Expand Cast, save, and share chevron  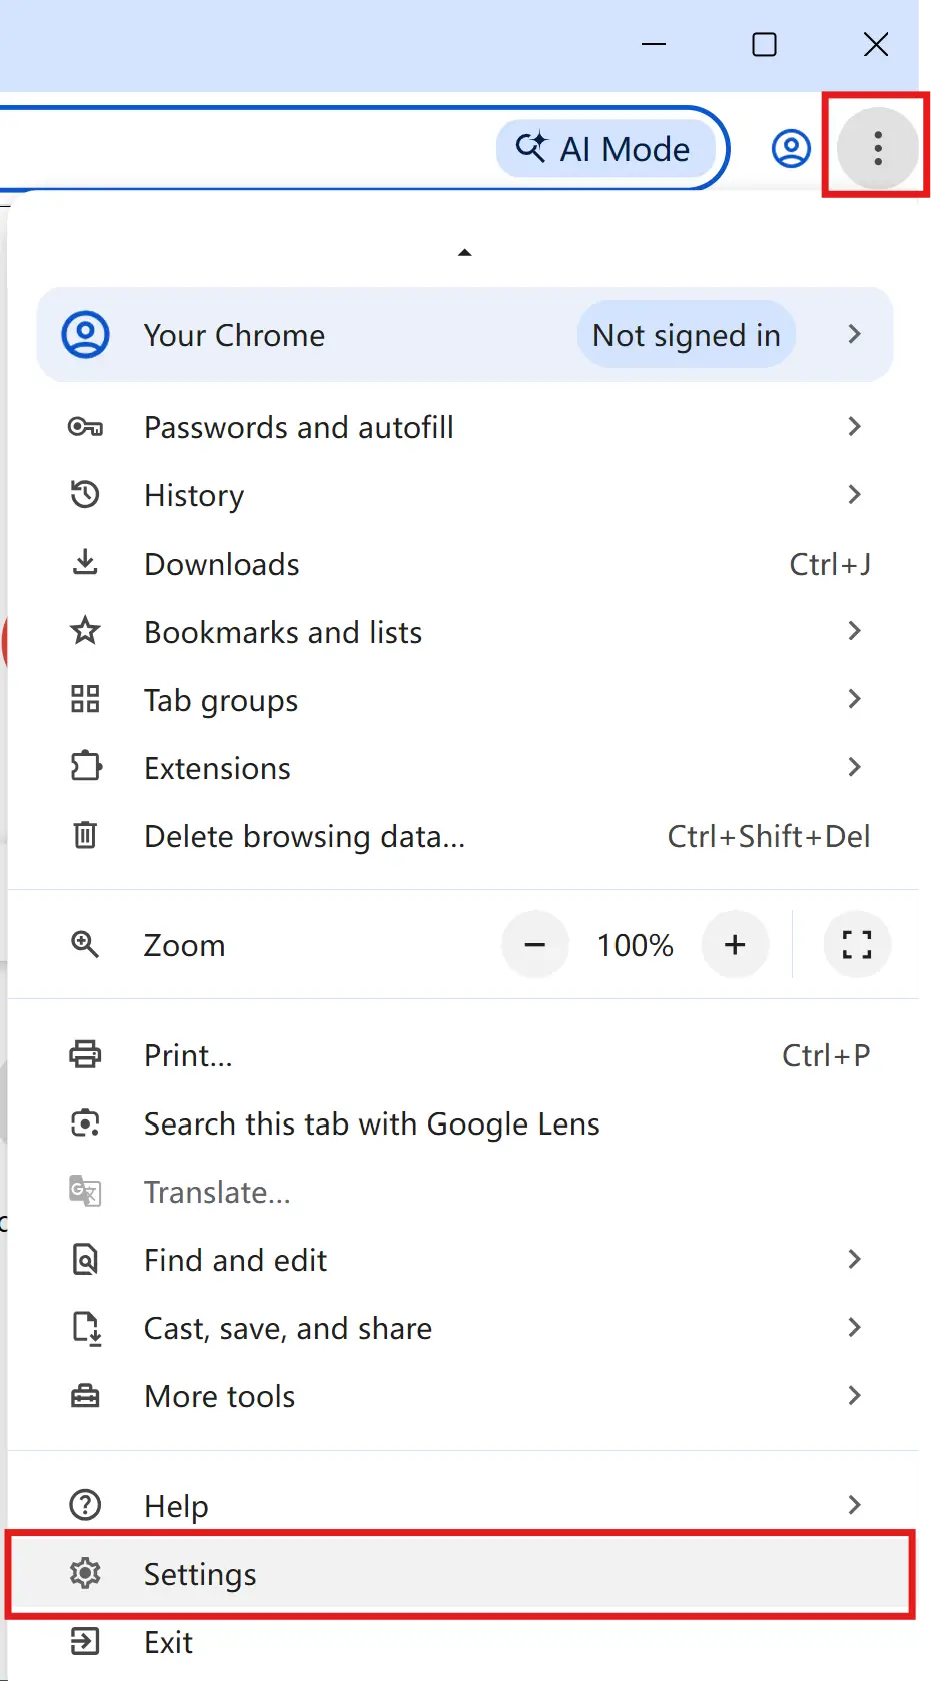(x=854, y=1327)
